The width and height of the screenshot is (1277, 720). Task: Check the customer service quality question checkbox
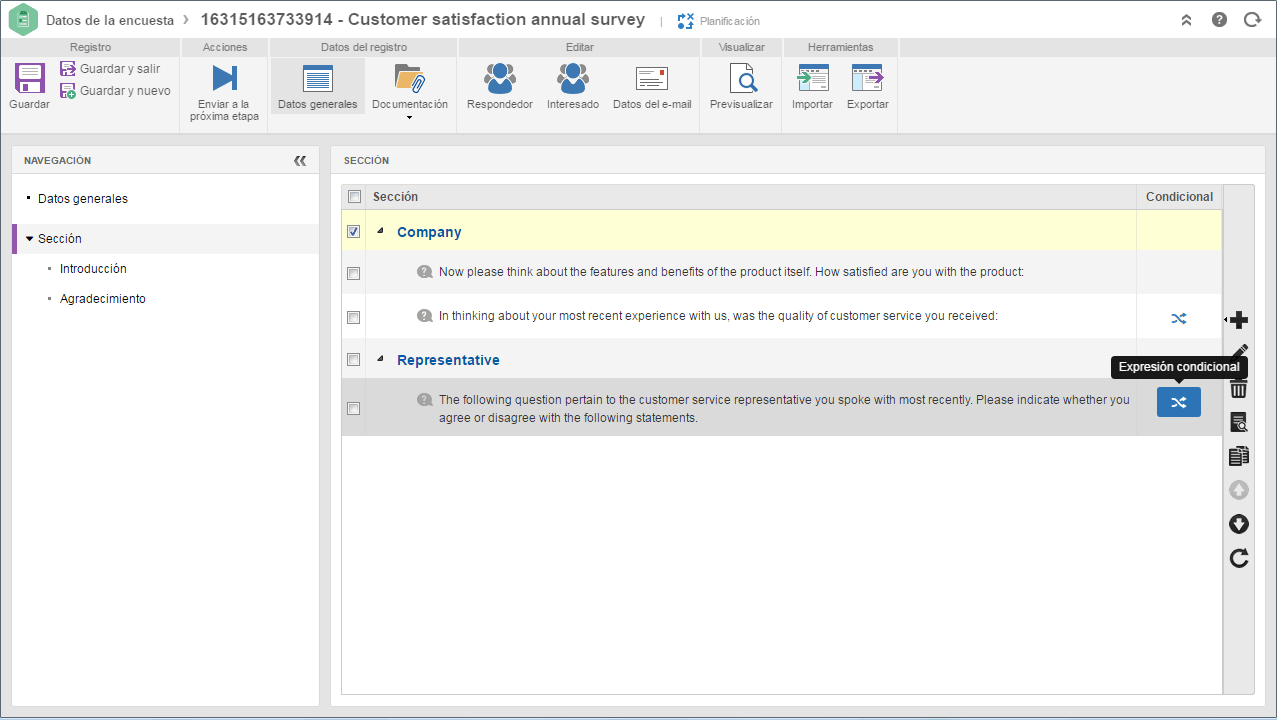click(354, 318)
